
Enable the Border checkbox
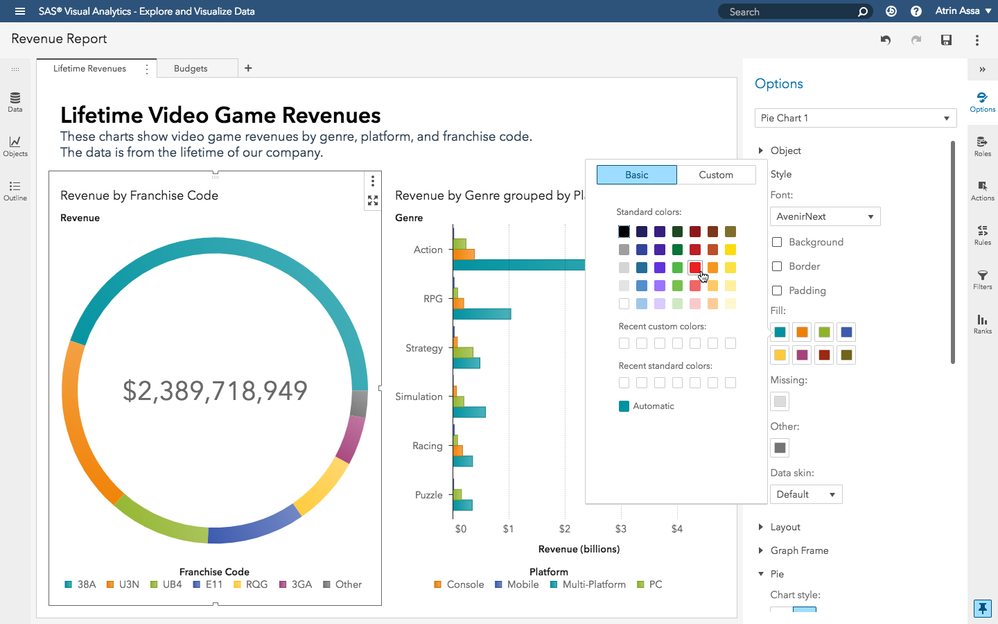tap(777, 266)
